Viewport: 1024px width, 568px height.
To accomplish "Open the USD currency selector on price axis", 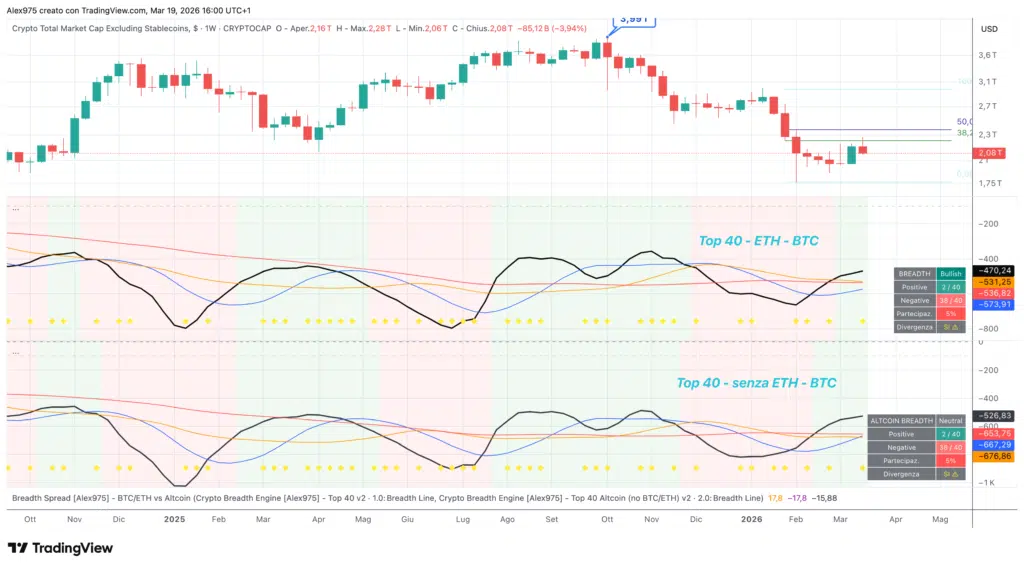I will pyautogui.click(x=990, y=28).
